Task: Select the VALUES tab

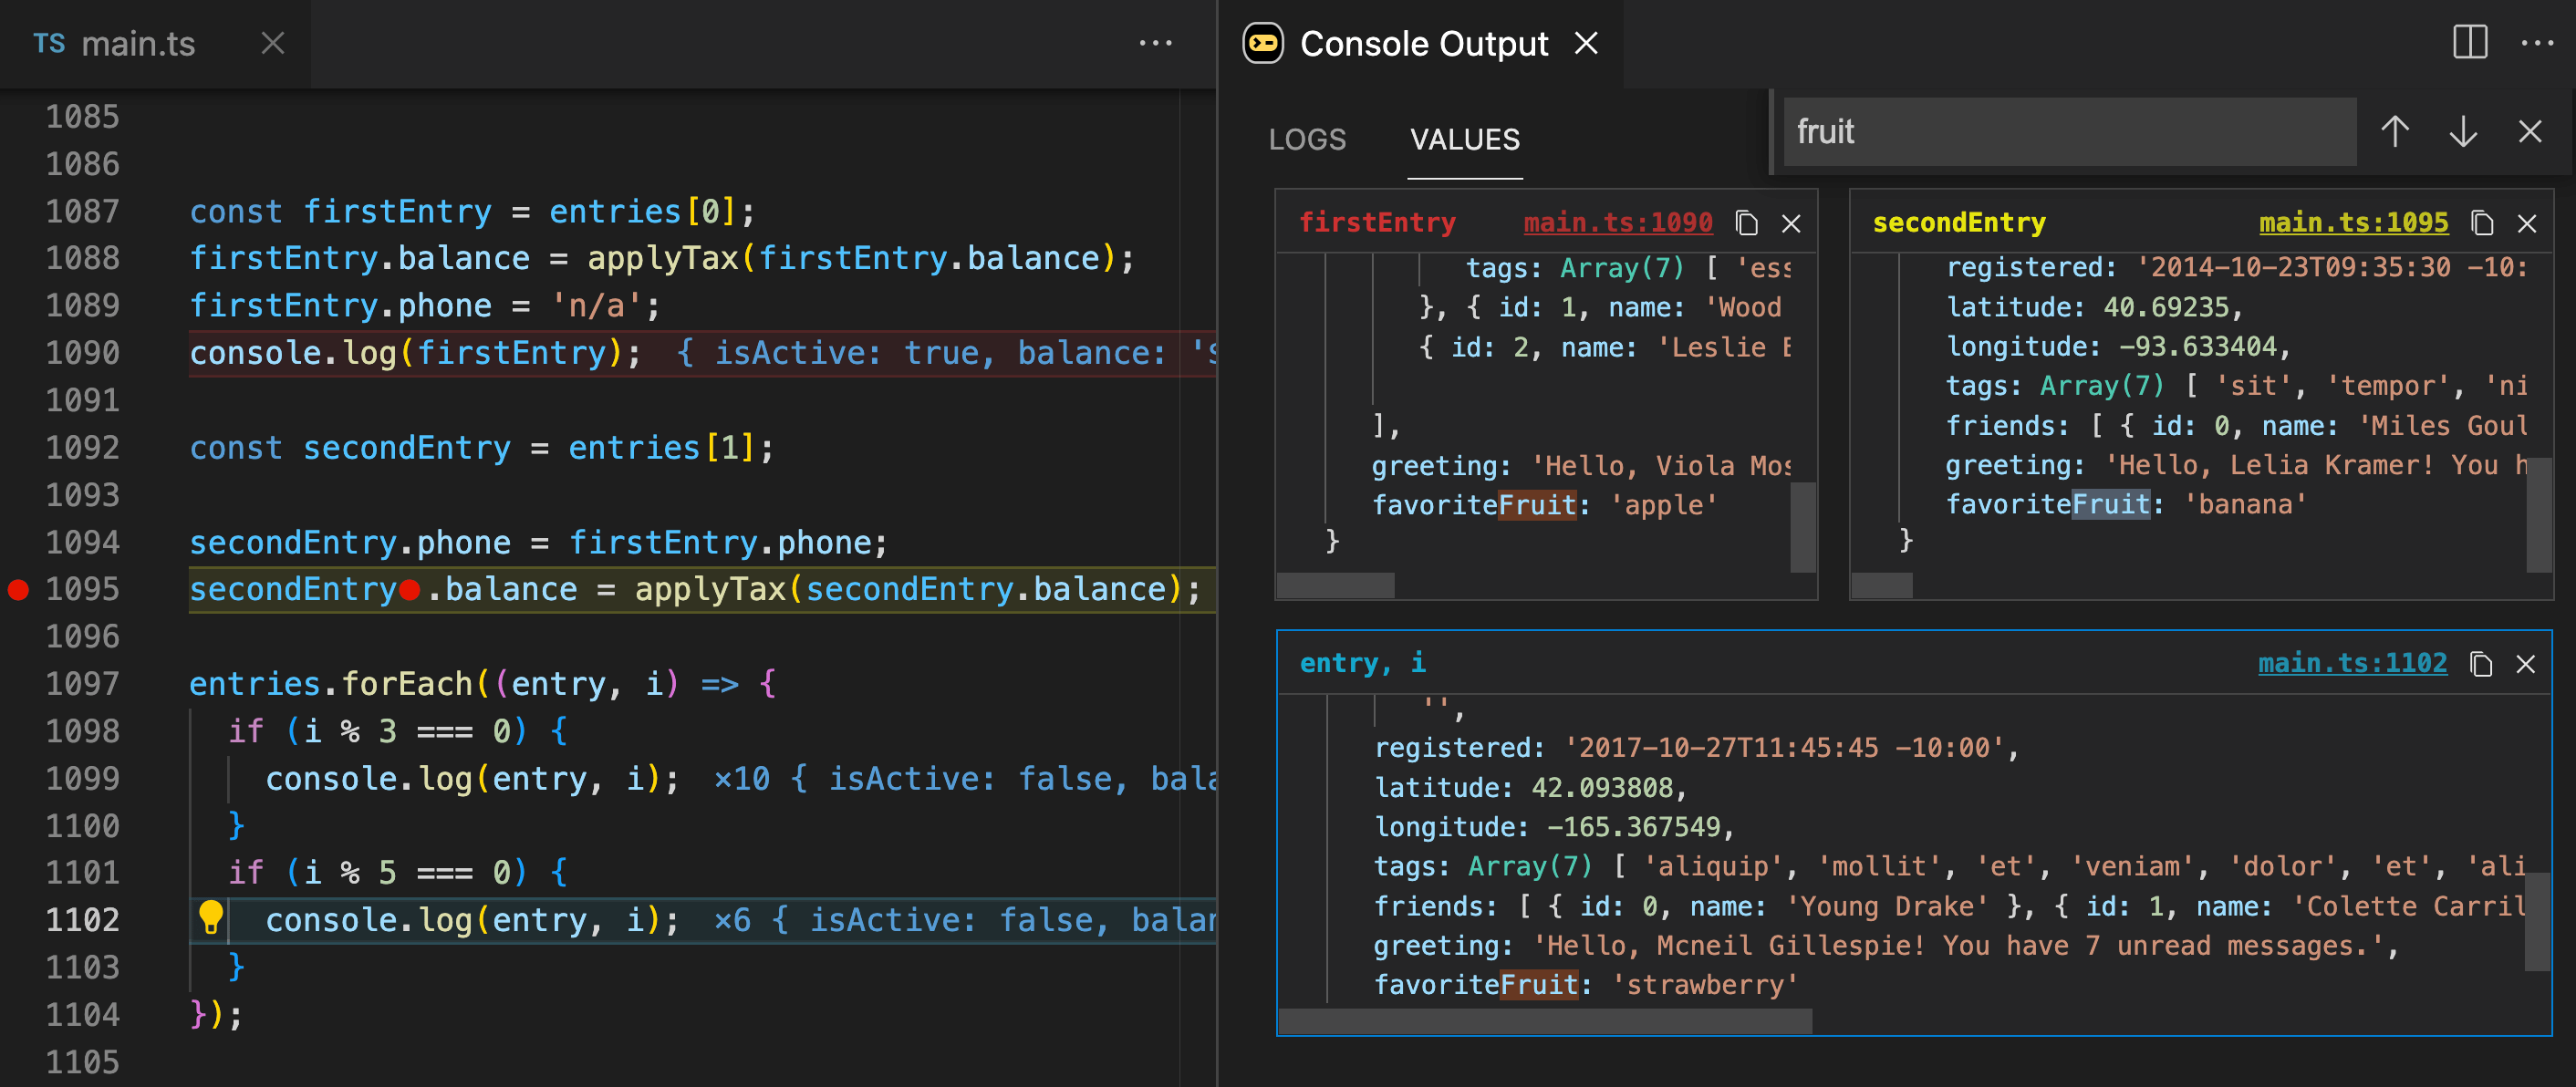Action: coord(1464,140)
